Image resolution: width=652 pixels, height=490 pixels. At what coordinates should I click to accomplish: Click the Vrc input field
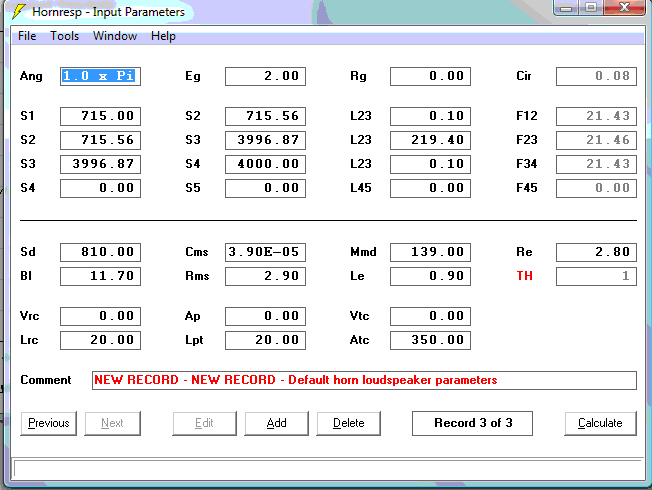coord(100,317)
